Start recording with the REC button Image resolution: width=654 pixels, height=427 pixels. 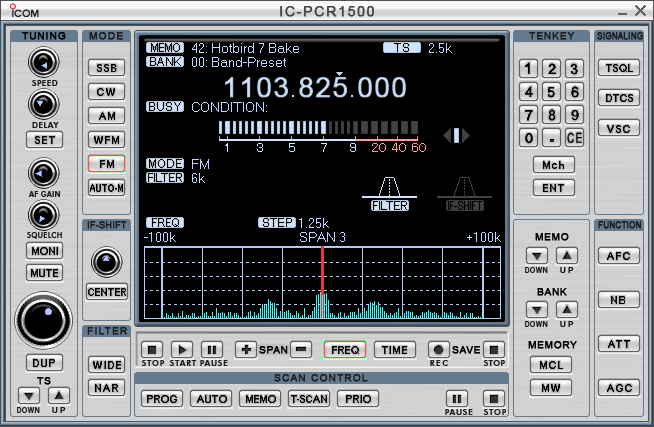point(437,350)
